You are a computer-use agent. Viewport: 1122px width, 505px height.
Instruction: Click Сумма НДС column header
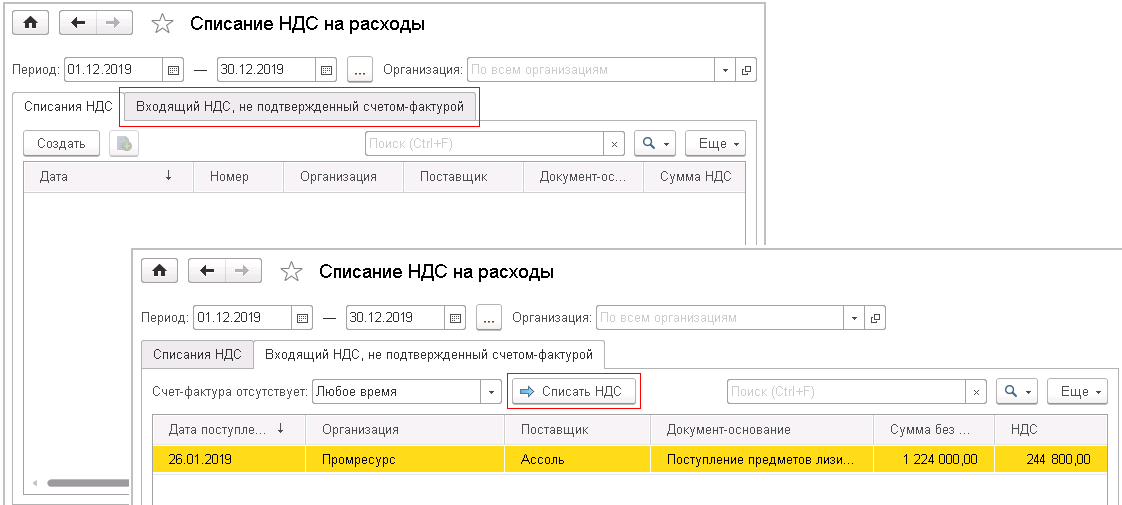(695, 177)
